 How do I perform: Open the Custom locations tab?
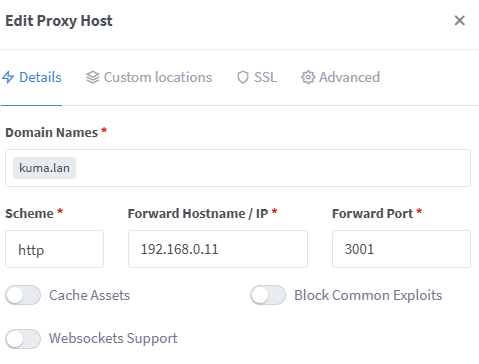tap(149, 77)
